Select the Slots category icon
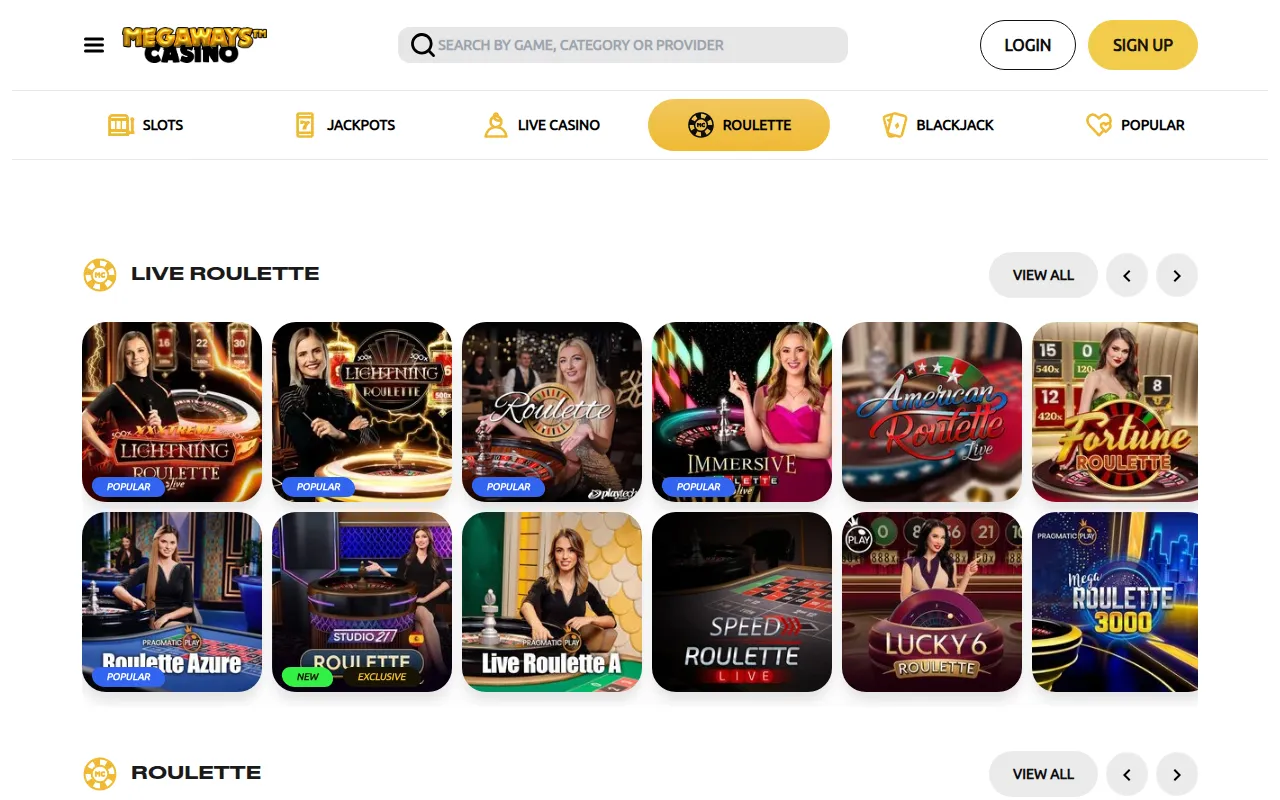The width and height of the screenshot is (1280, 800). [x=121, y=125]
